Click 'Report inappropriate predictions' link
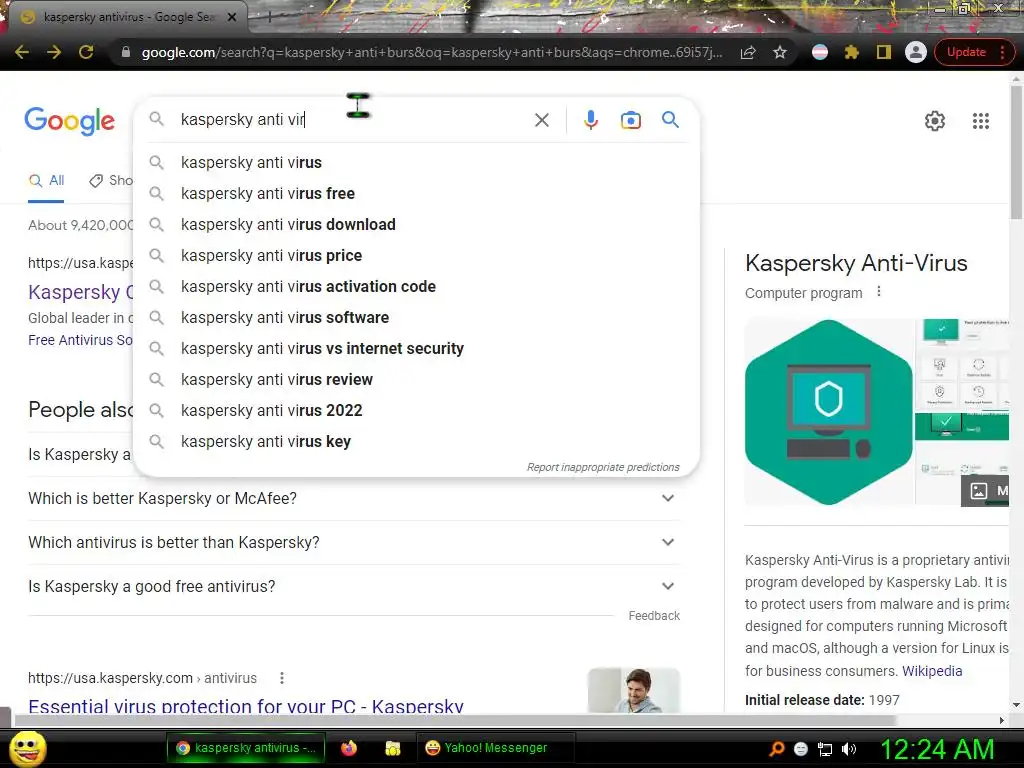Image resolution: width=1024 pixels, height=768 pixels. (603, 467)
